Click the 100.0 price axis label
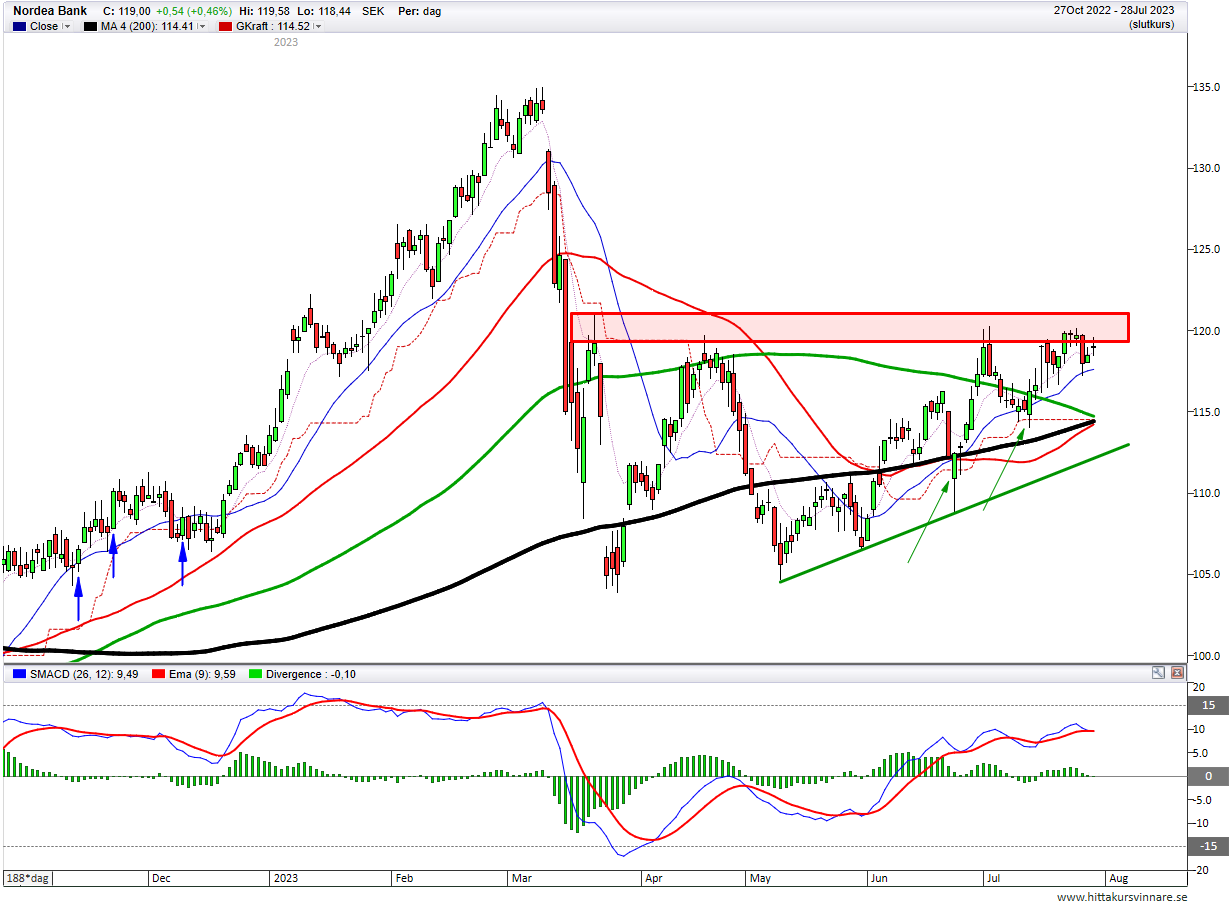 click(x=1208, y=656)
